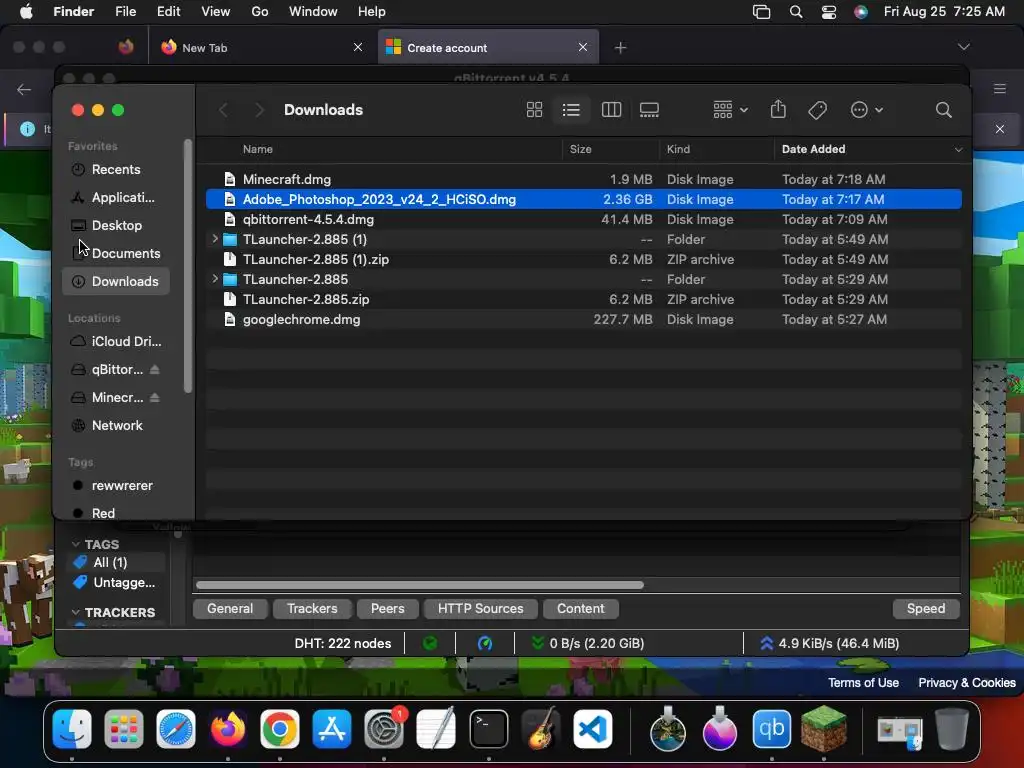Image resolution: width=1024 pixels, height=768 pixels.
Task: Open the HTTP Sources tab
Action: point(481,609)
